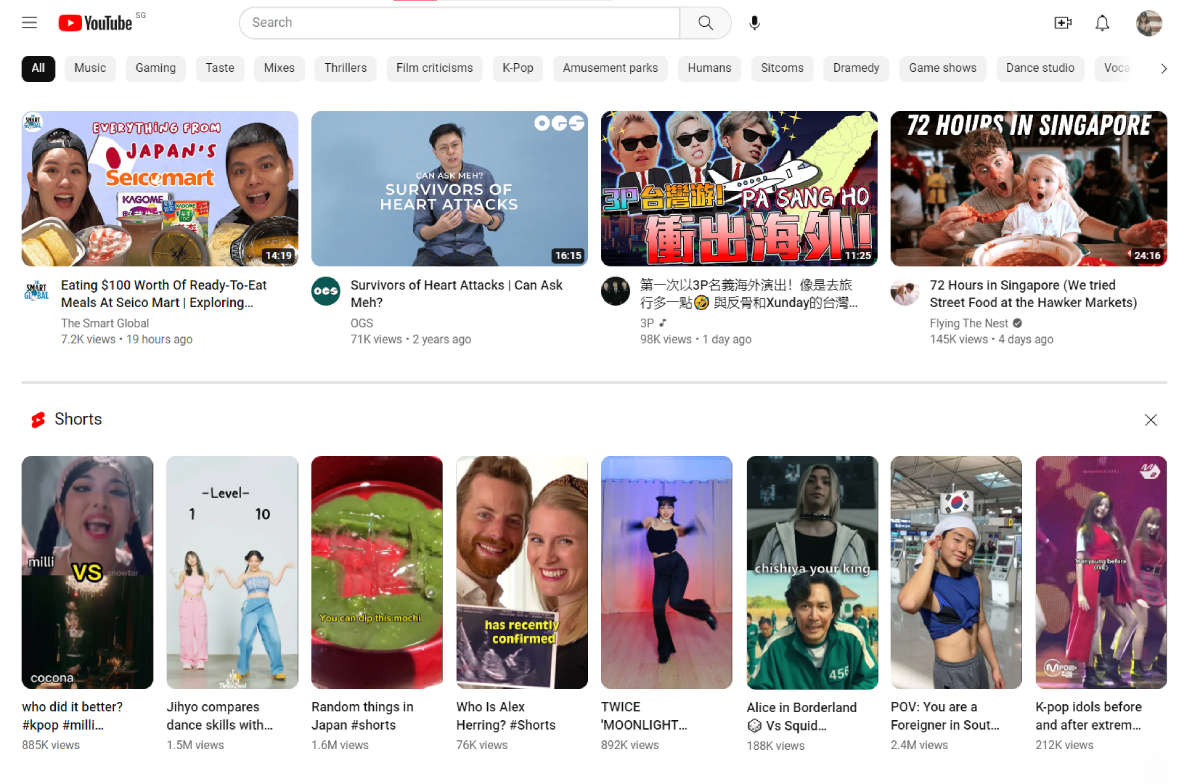Click the magnifier search button

706,23
